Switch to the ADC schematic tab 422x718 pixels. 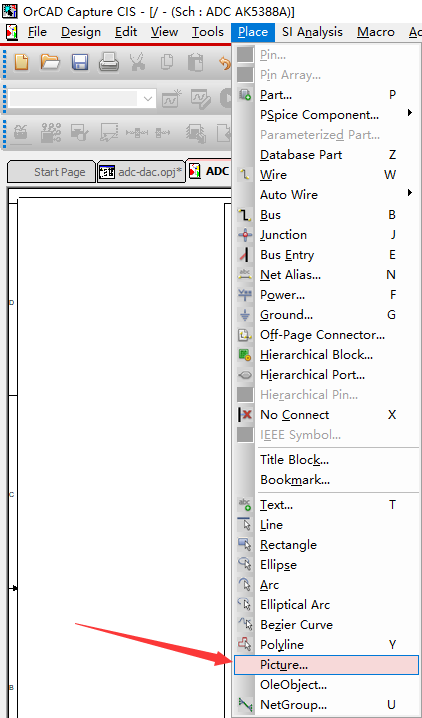click(209, 172)
